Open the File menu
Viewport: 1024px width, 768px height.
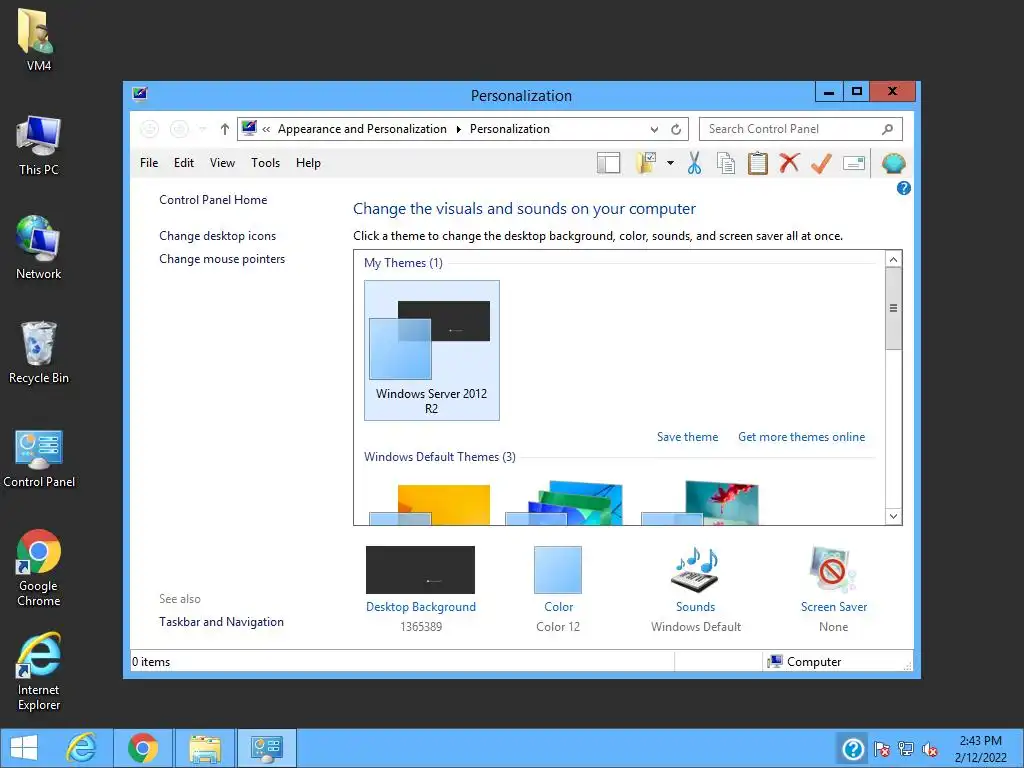149,163
